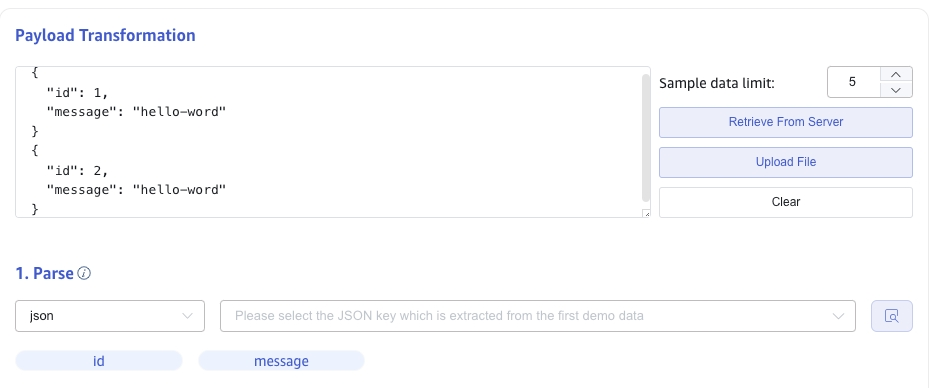This screenshot has height=388, width=930.
Task: Click the JSON key dropdown chevron
Action: (x=838, y=316)
